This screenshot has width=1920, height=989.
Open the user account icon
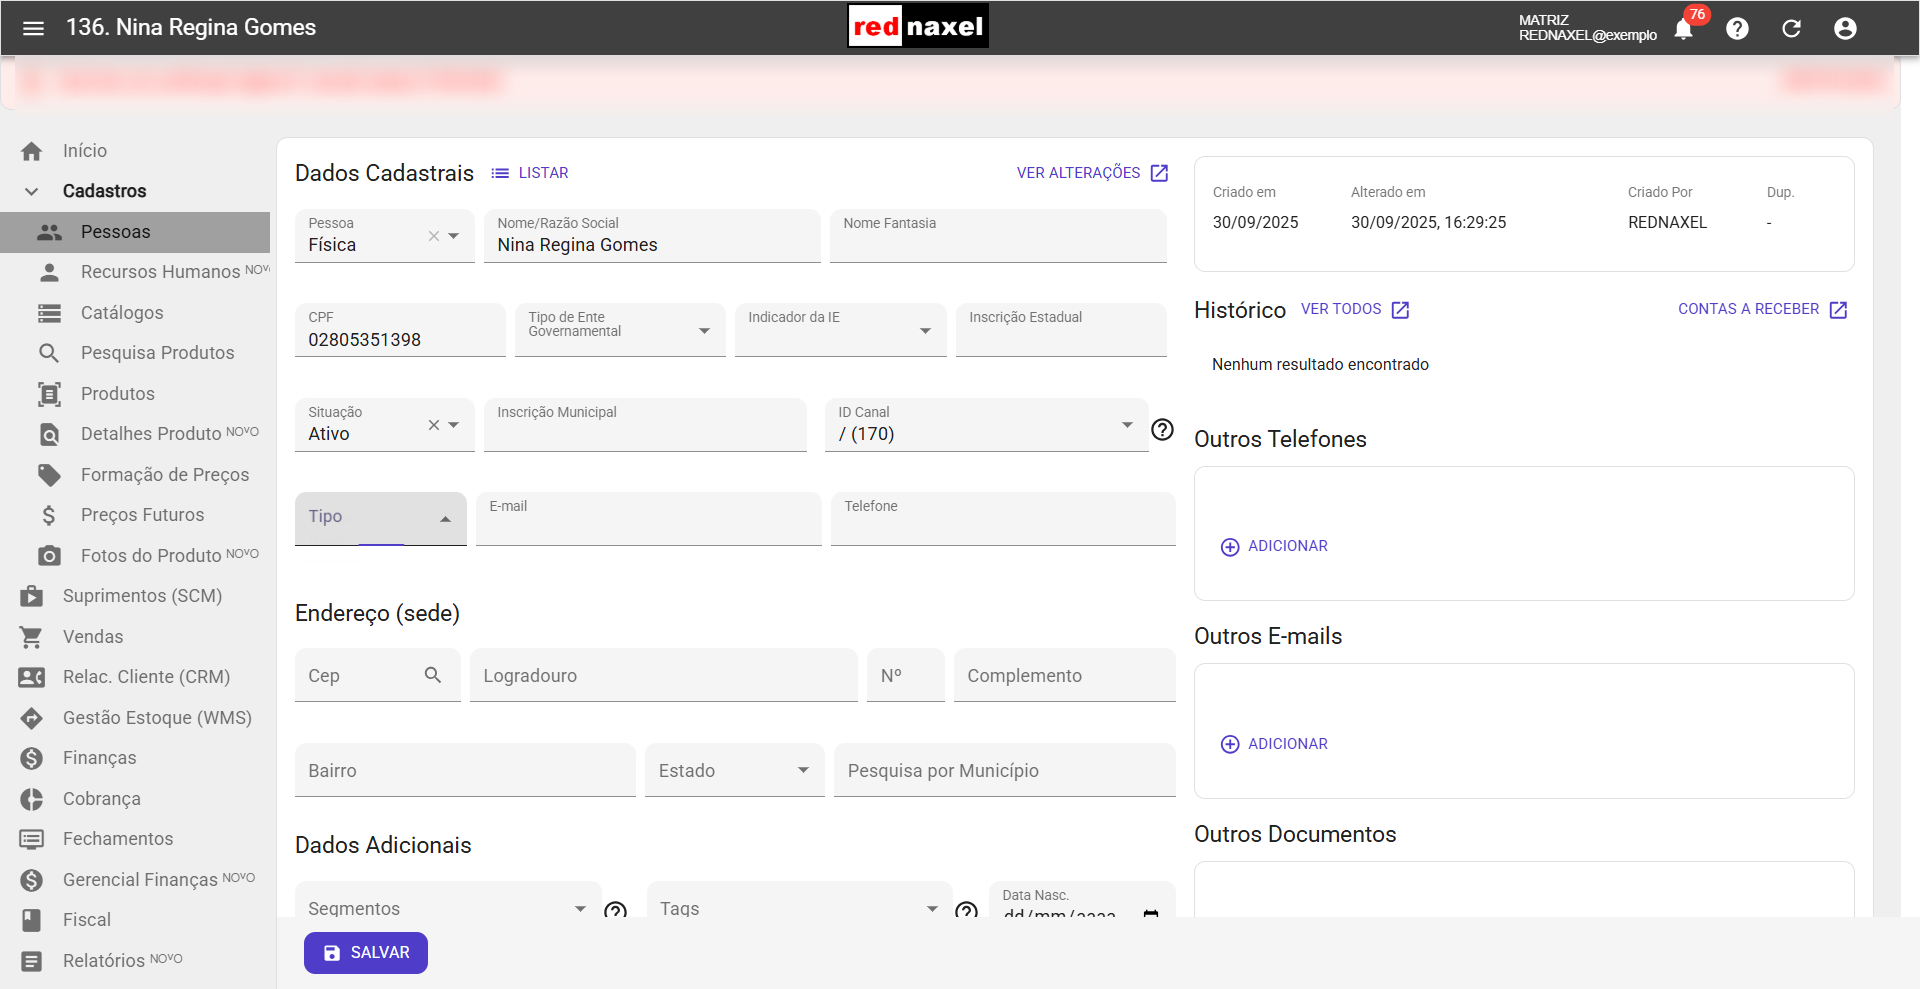(x=1846, y=29)
